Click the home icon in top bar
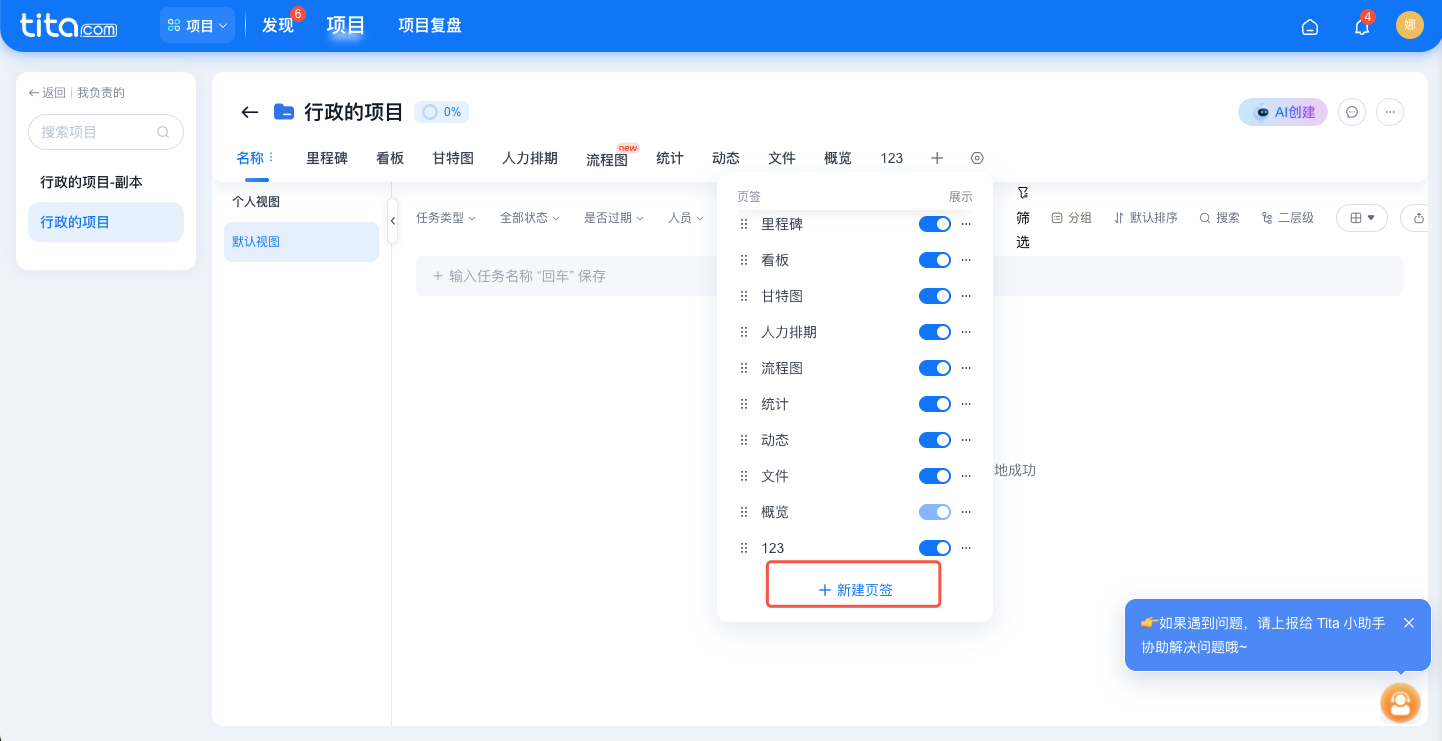 (1310, 27)
